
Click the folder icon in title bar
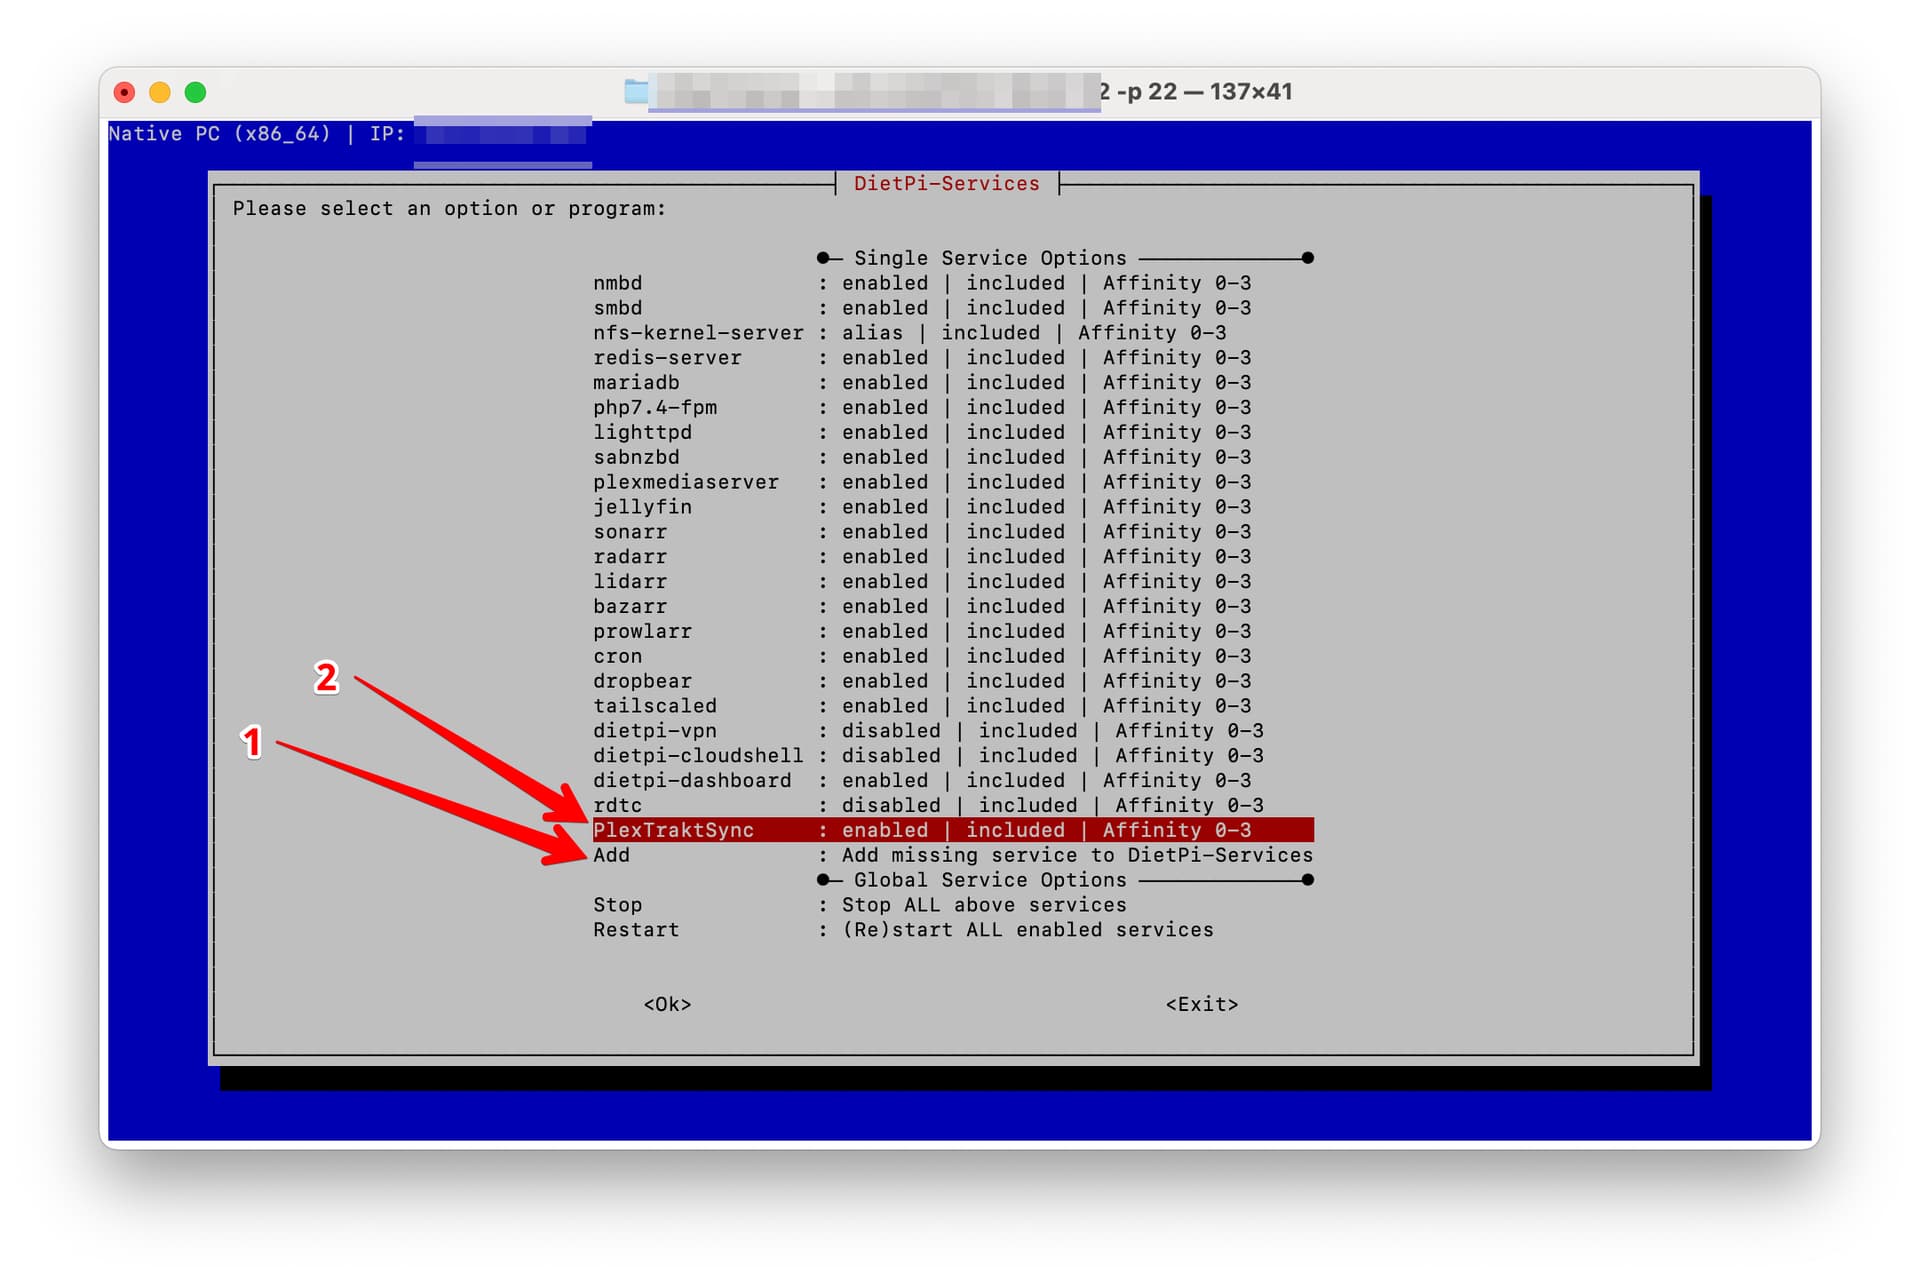coord(636,92)
